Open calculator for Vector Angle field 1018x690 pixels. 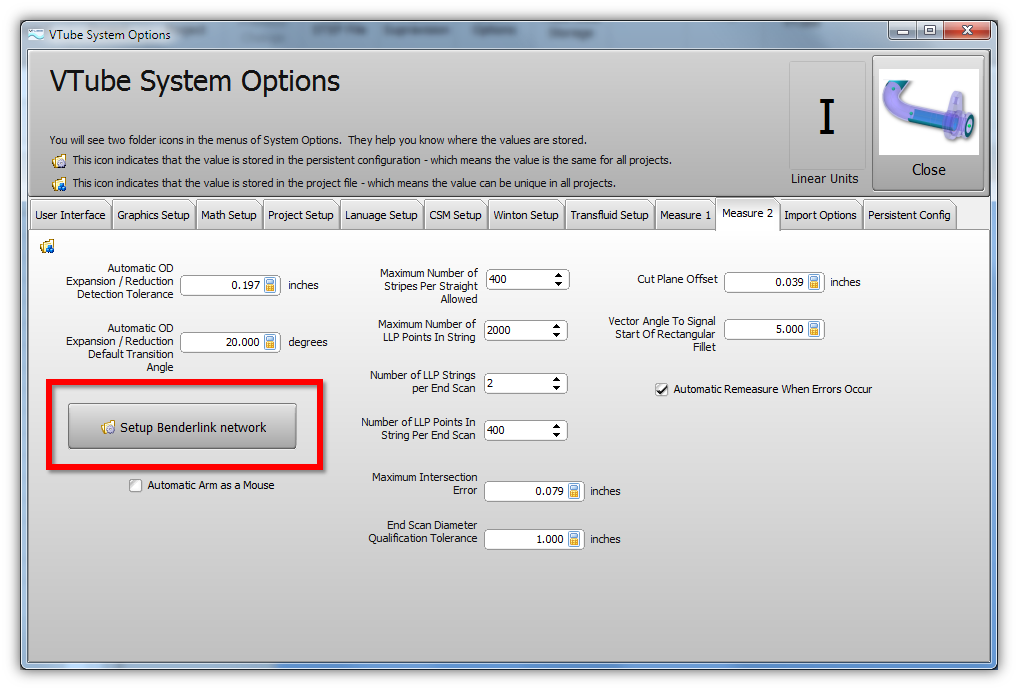813,329
